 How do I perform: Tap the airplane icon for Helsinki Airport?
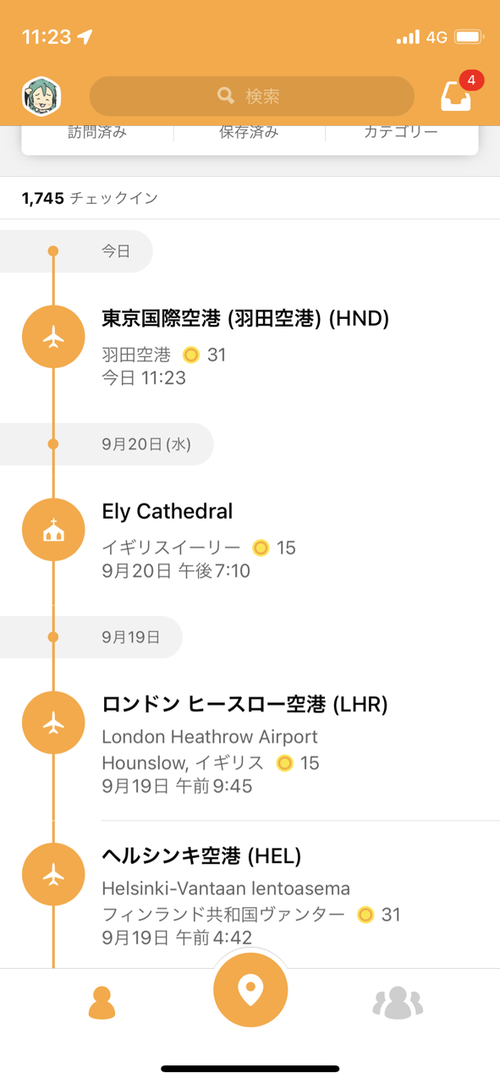[x=53, y=874]
